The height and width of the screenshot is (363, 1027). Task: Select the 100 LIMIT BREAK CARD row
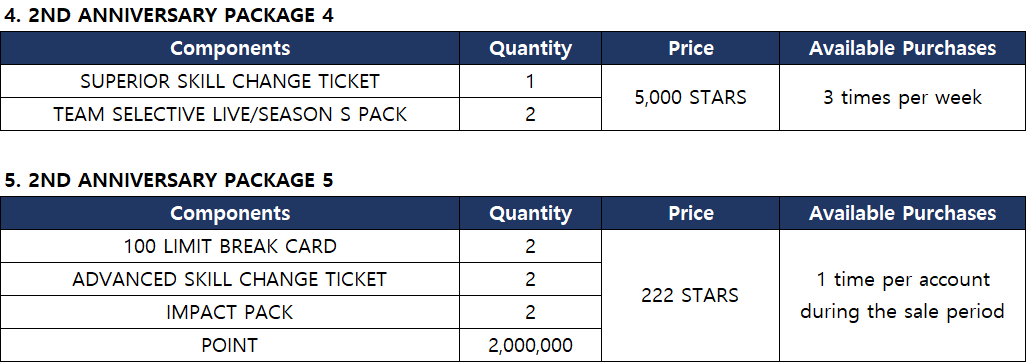click(301, 246)
